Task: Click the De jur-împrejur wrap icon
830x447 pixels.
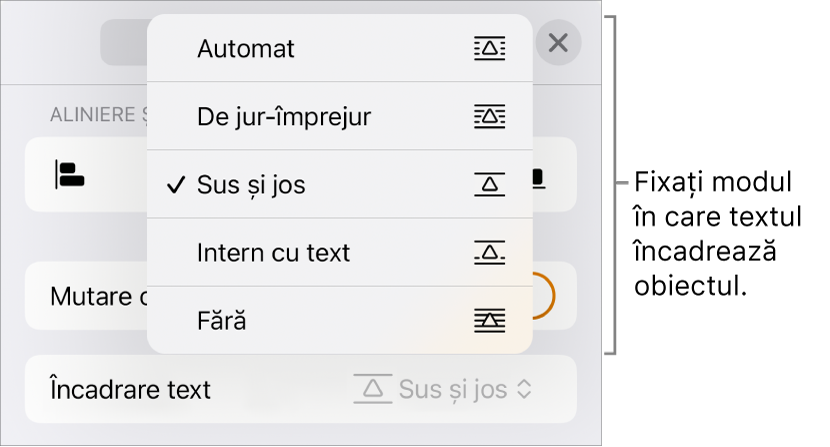Action: [x=489, y=116]
